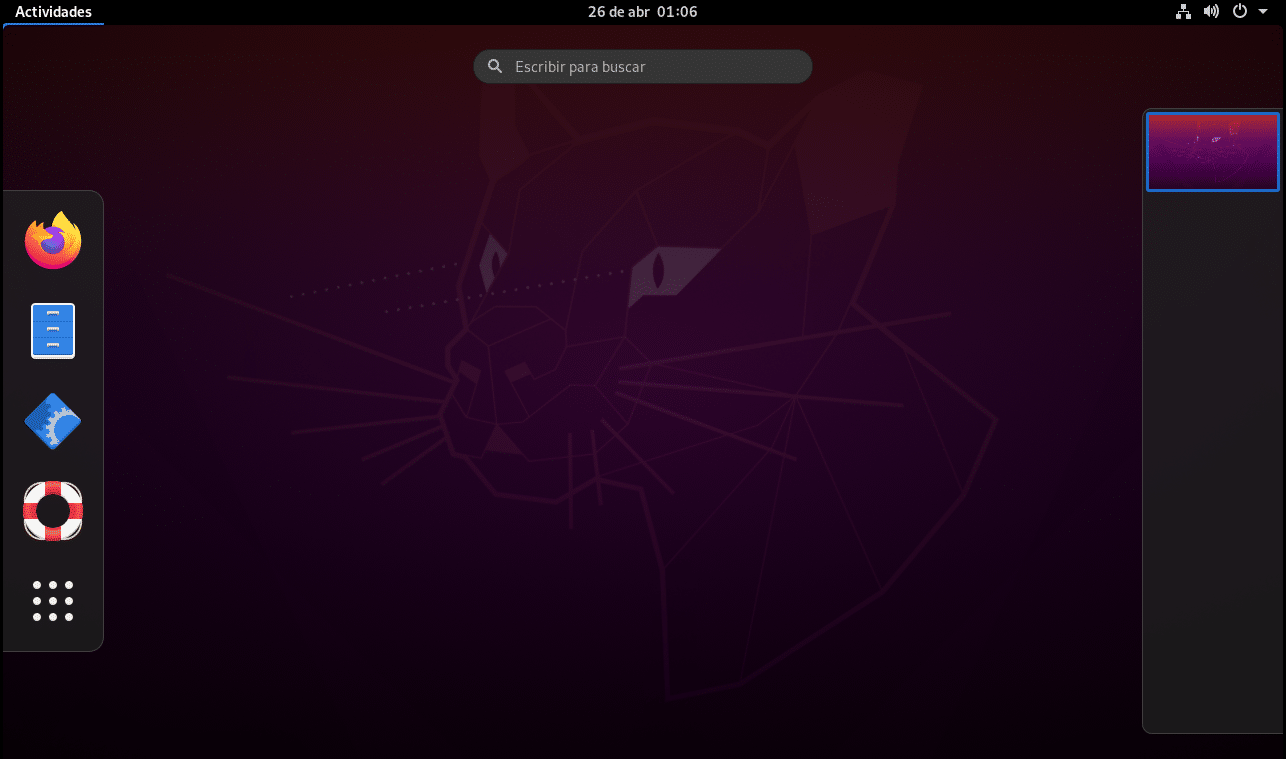The height and width of the screenshot is (759, 1286).
Task: Mute system audio via the speaker icon
Action: tap(1211, 12)
